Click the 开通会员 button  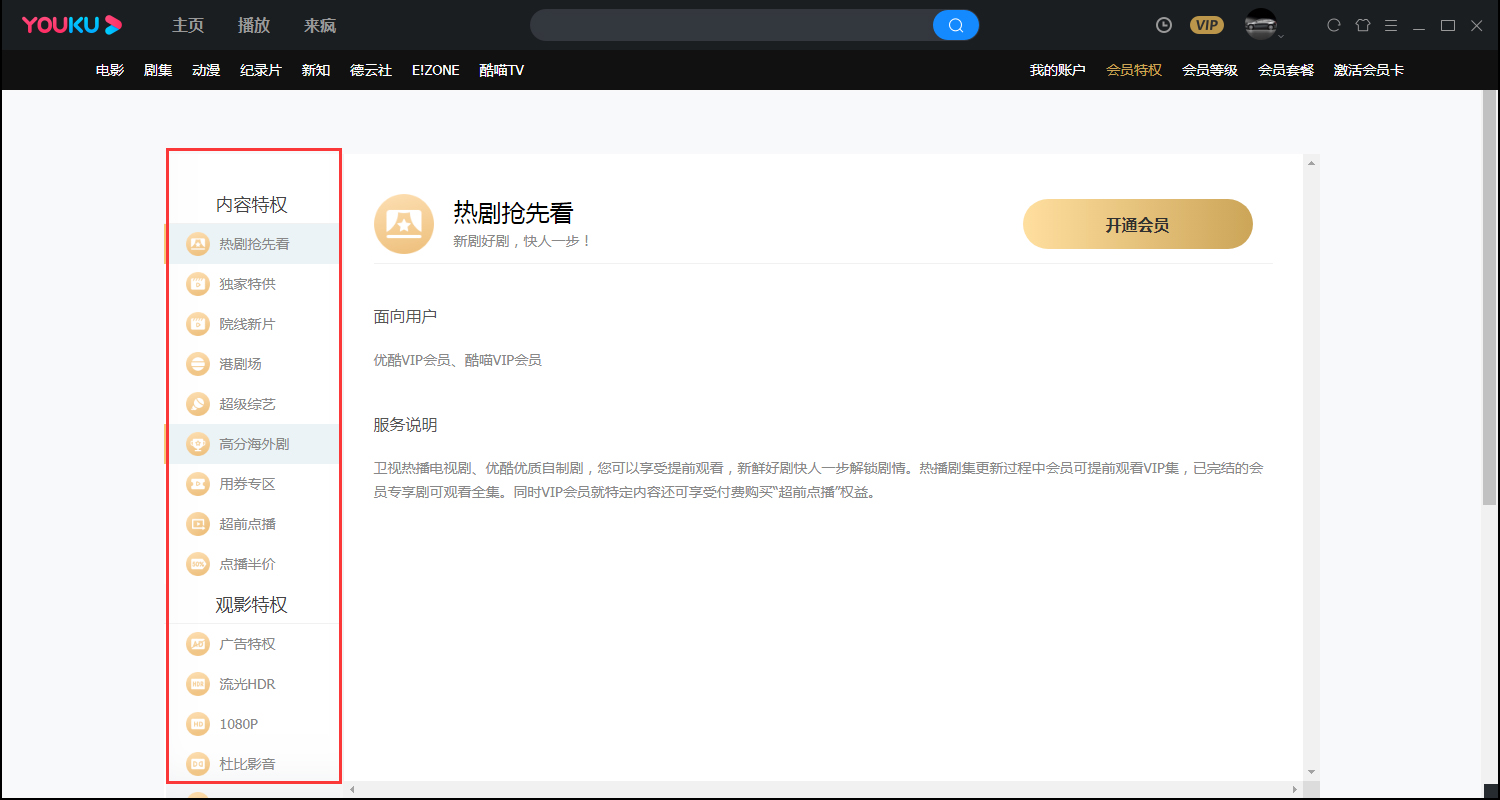(1137, 223)
